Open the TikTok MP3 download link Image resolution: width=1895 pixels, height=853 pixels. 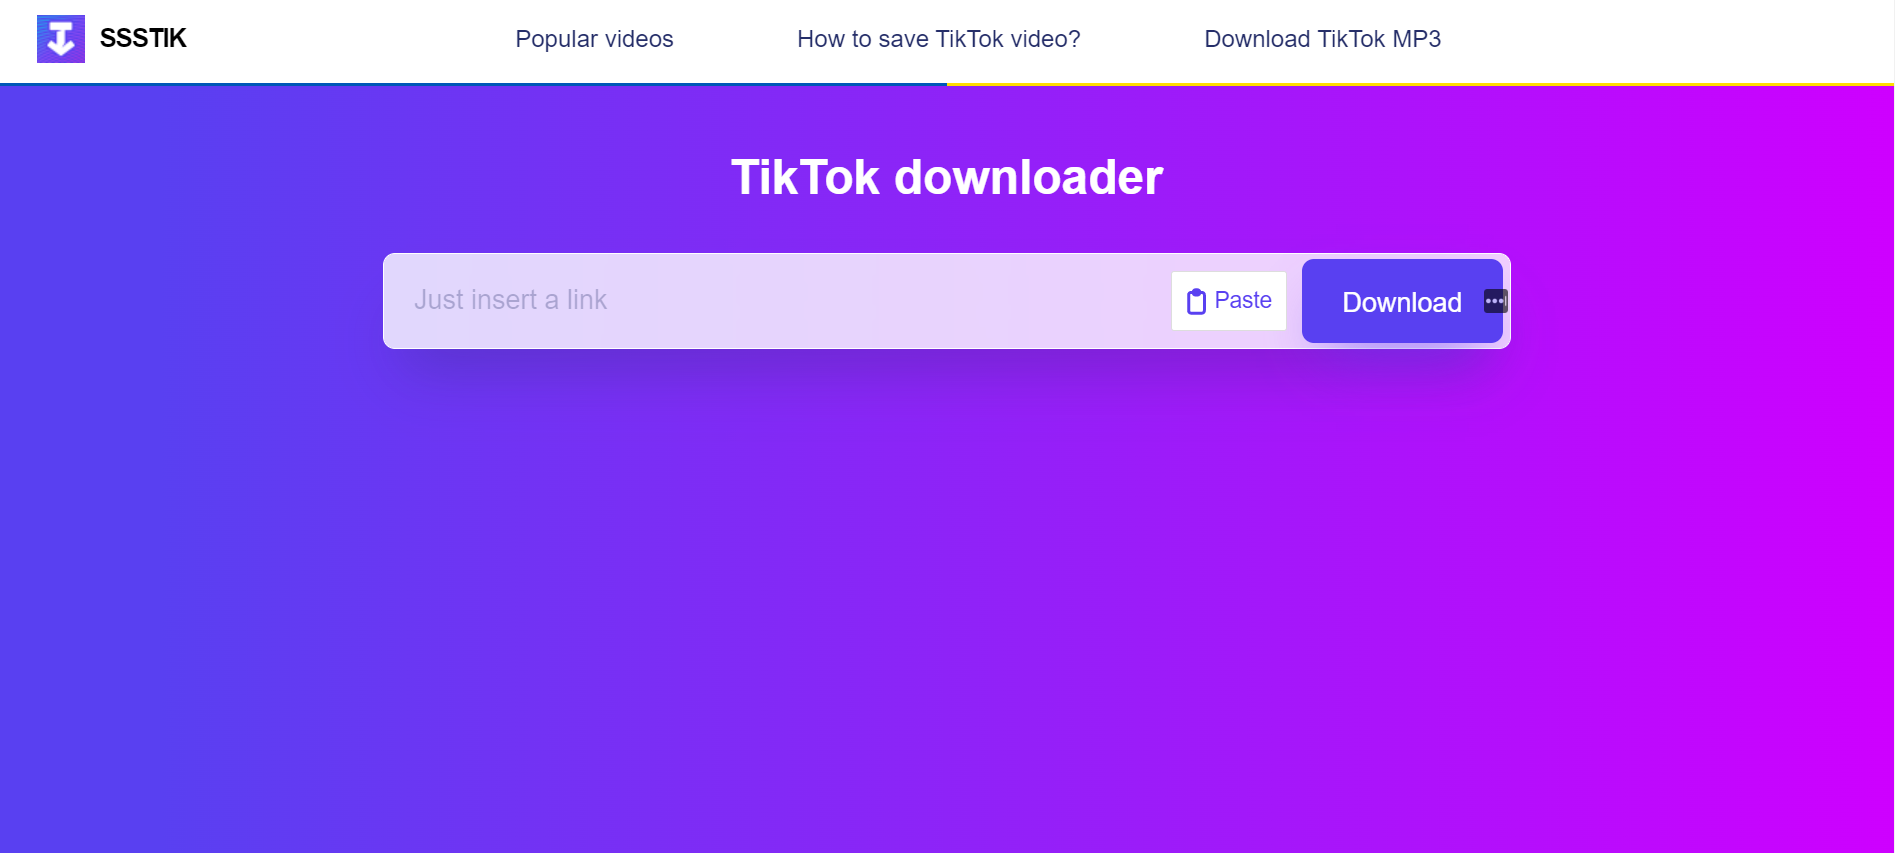1322,39
